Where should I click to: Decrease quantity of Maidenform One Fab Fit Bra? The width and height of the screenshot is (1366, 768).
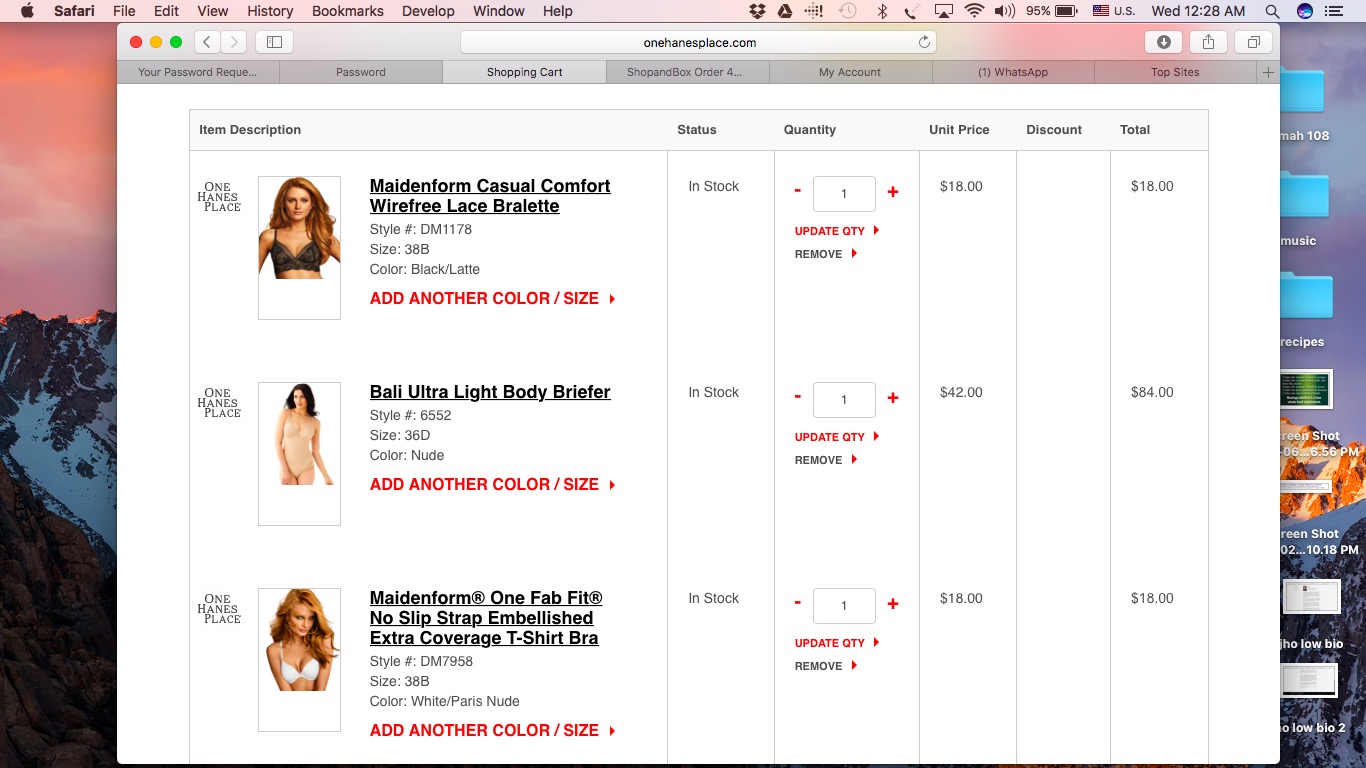pos(798,603)
